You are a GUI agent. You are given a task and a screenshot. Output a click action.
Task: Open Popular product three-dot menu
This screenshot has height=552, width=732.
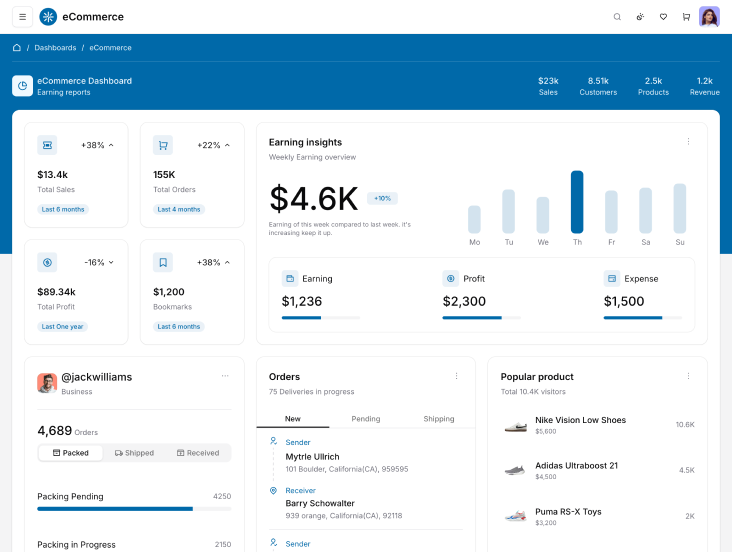click(x=688, y=376)
